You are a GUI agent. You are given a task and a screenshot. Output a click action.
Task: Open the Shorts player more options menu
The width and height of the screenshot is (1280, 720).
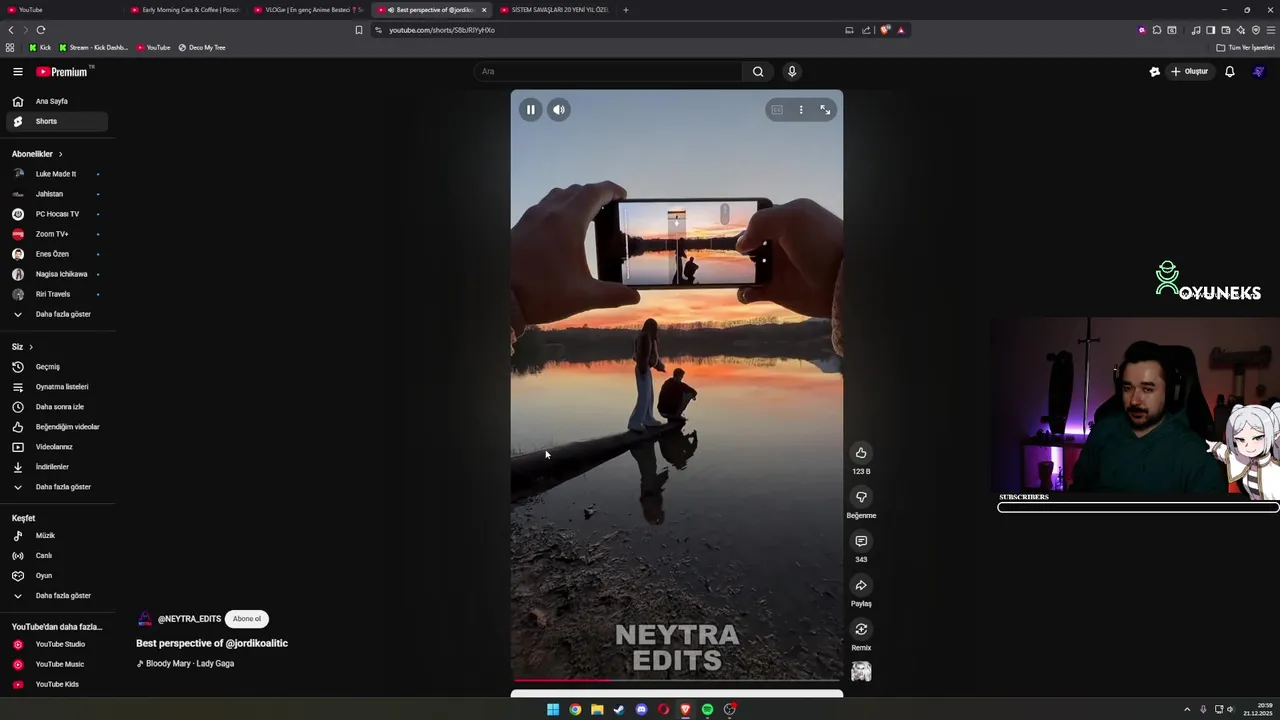pyautogui.click(x=801, y=110)
